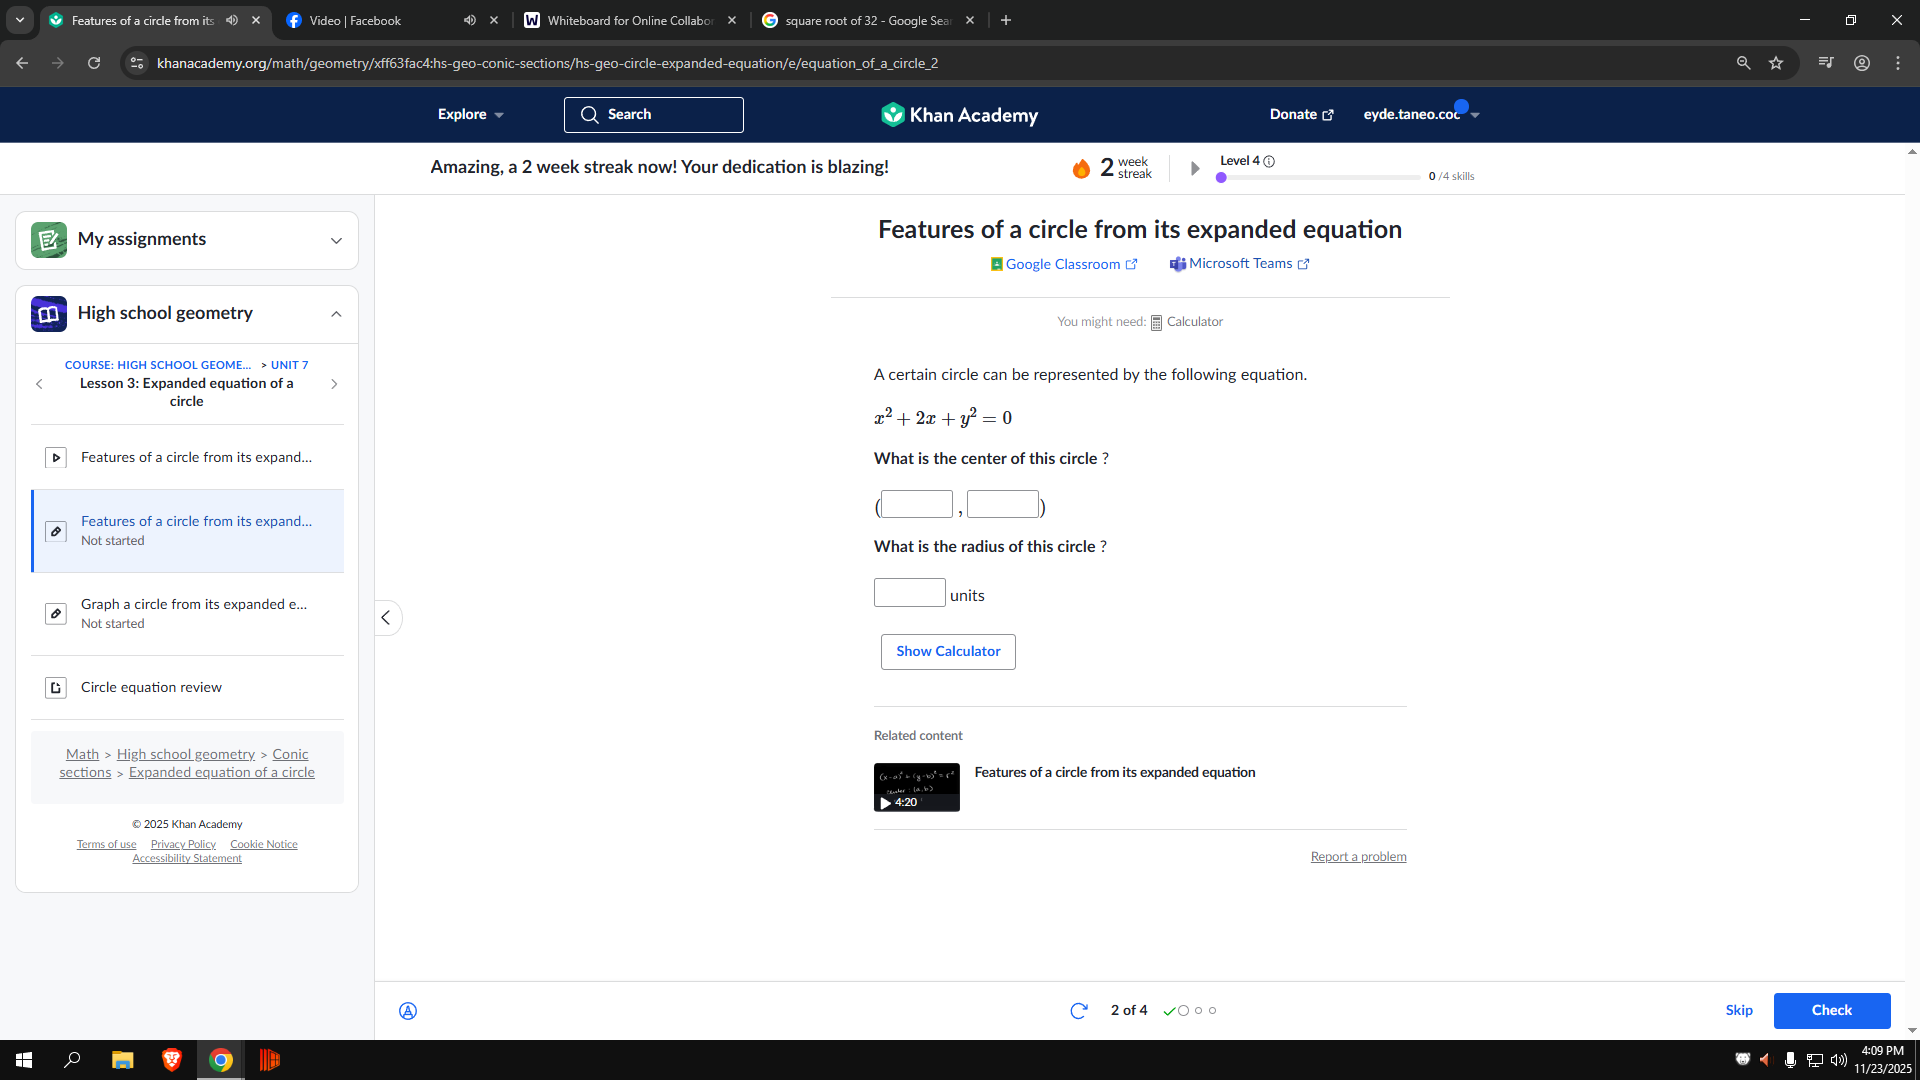Click the play icon next to 'Features of a circle' video item
Image resolution: width=1920 pixels, height=1080 pixels.
tap(55, 457)
